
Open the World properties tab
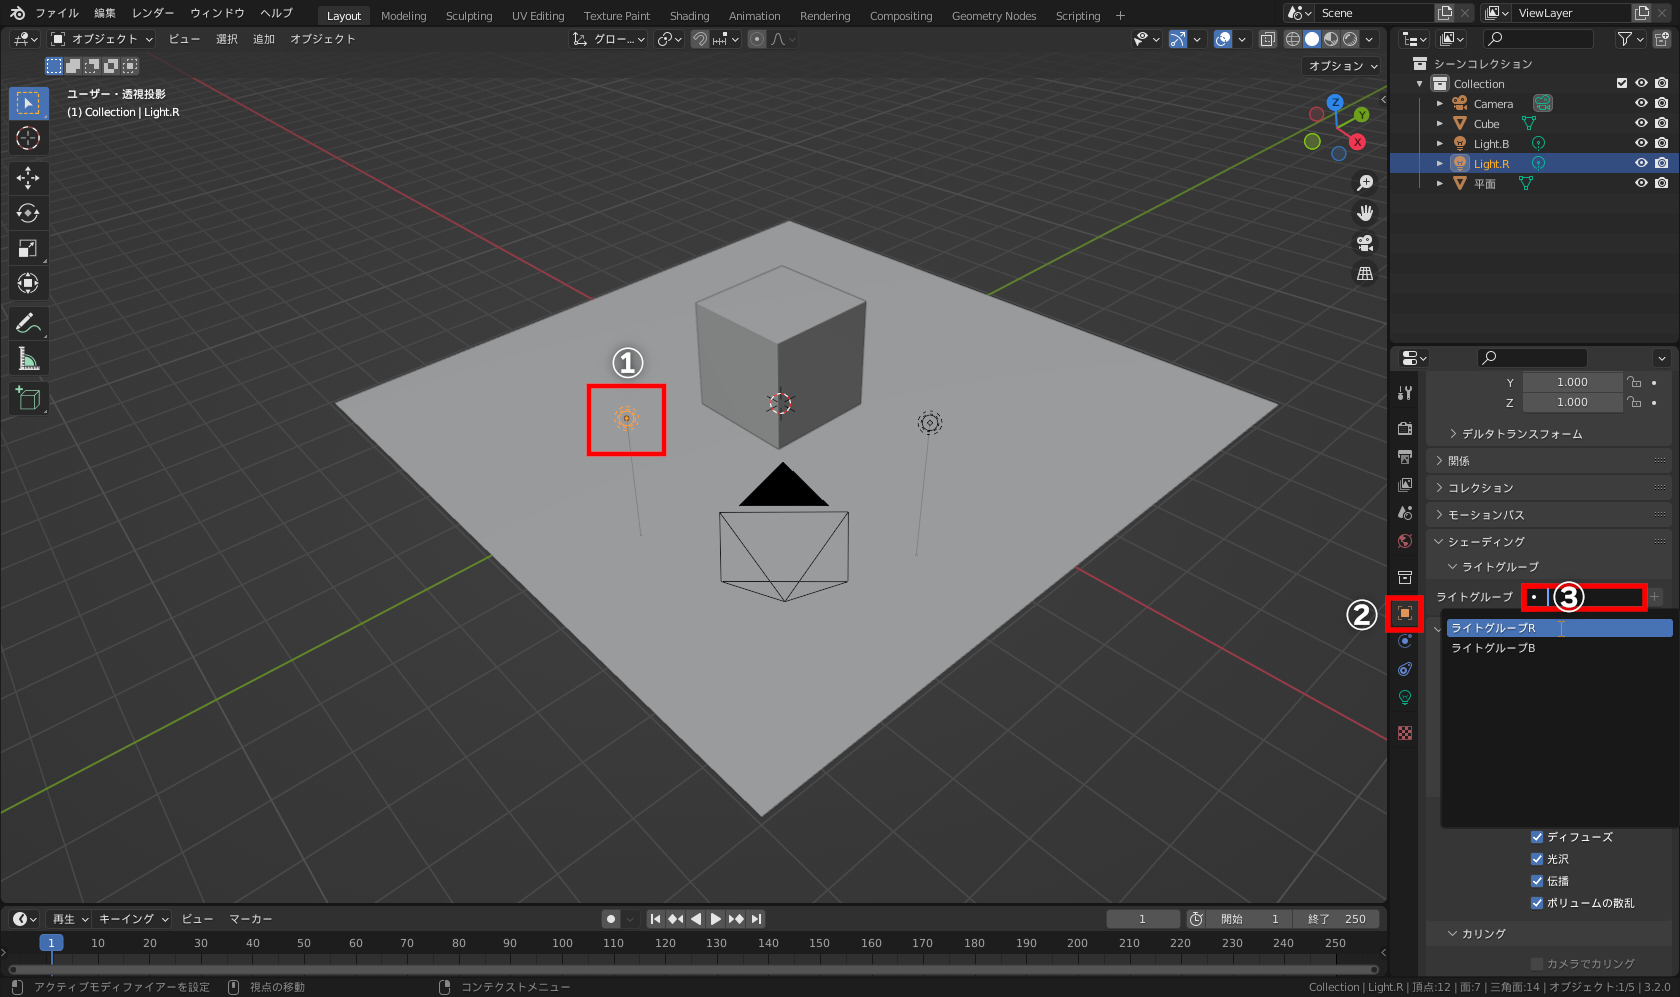click(1405, 541)
